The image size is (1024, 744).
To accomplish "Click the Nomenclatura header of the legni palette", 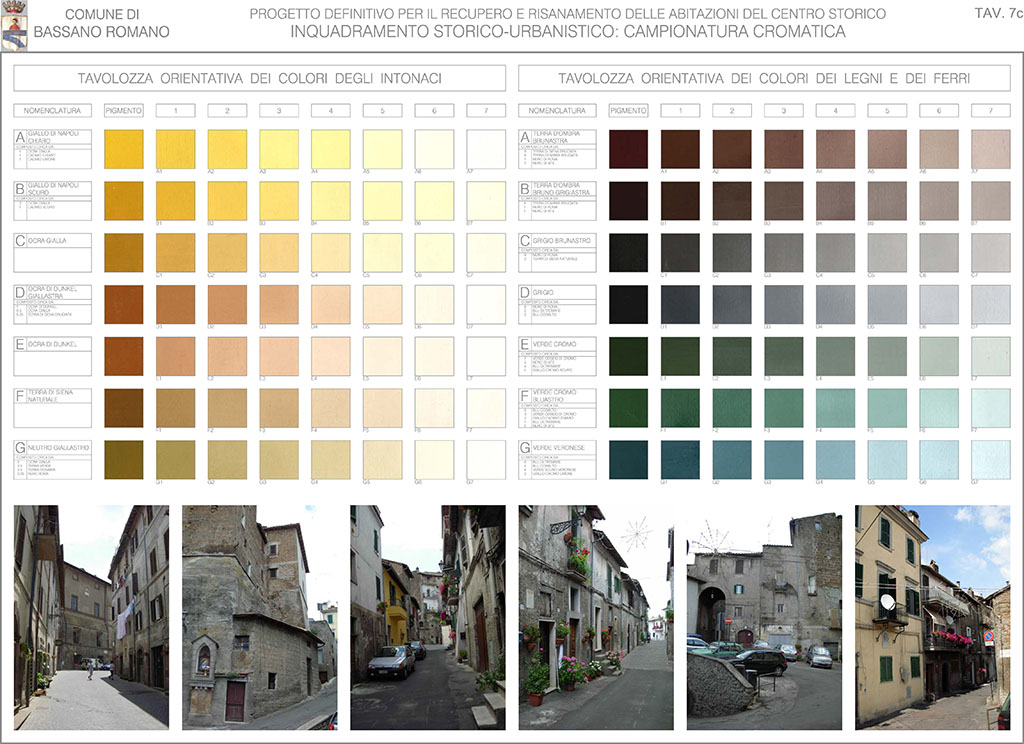I will click(x=557, y=110).
